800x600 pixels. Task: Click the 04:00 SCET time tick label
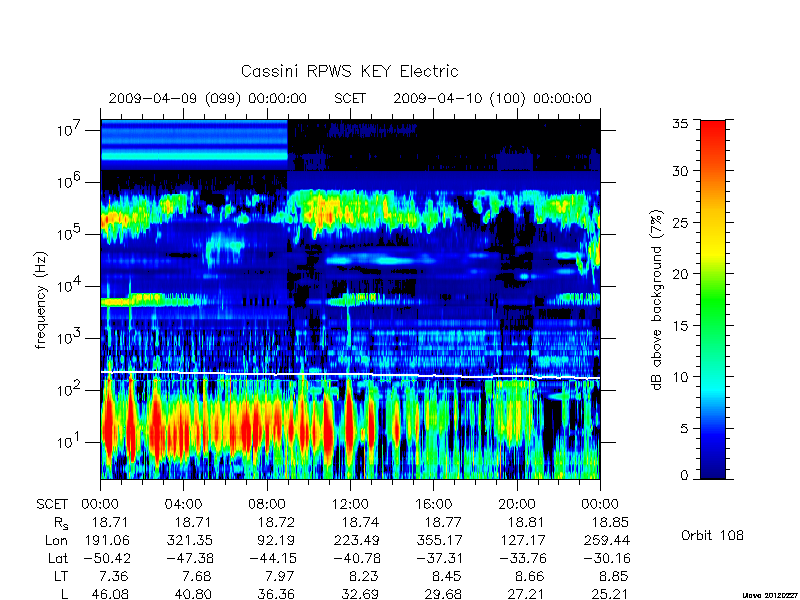pyautogui.click(x=183, y=505)
